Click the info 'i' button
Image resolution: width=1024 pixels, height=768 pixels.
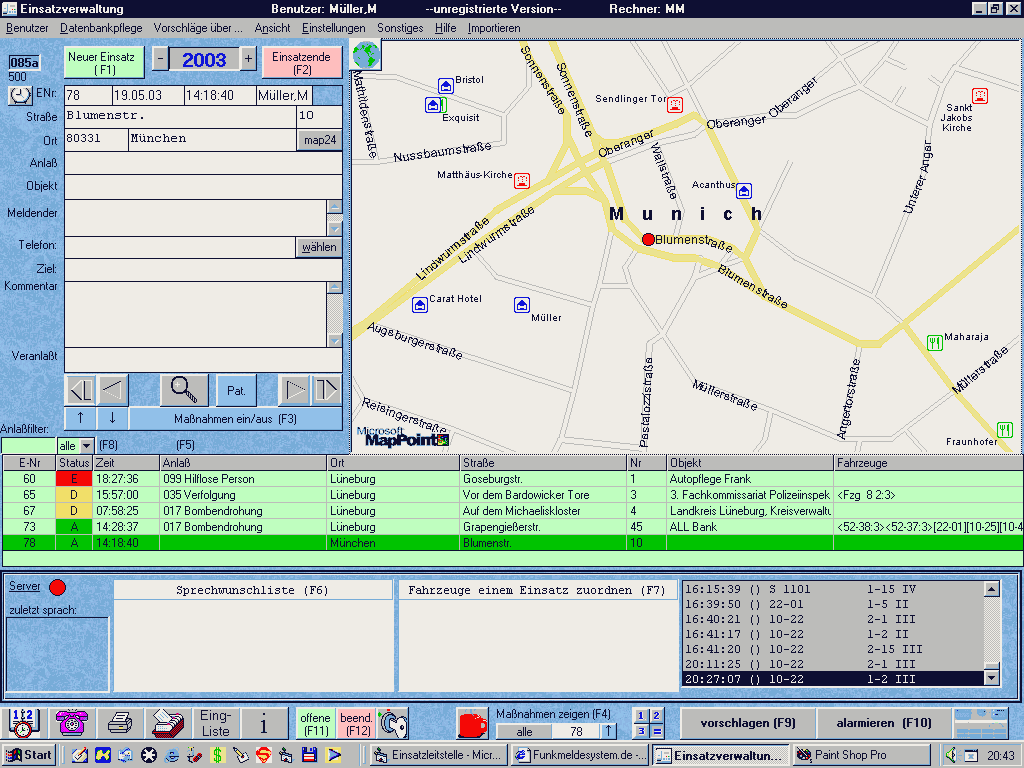tap(265, 723)
